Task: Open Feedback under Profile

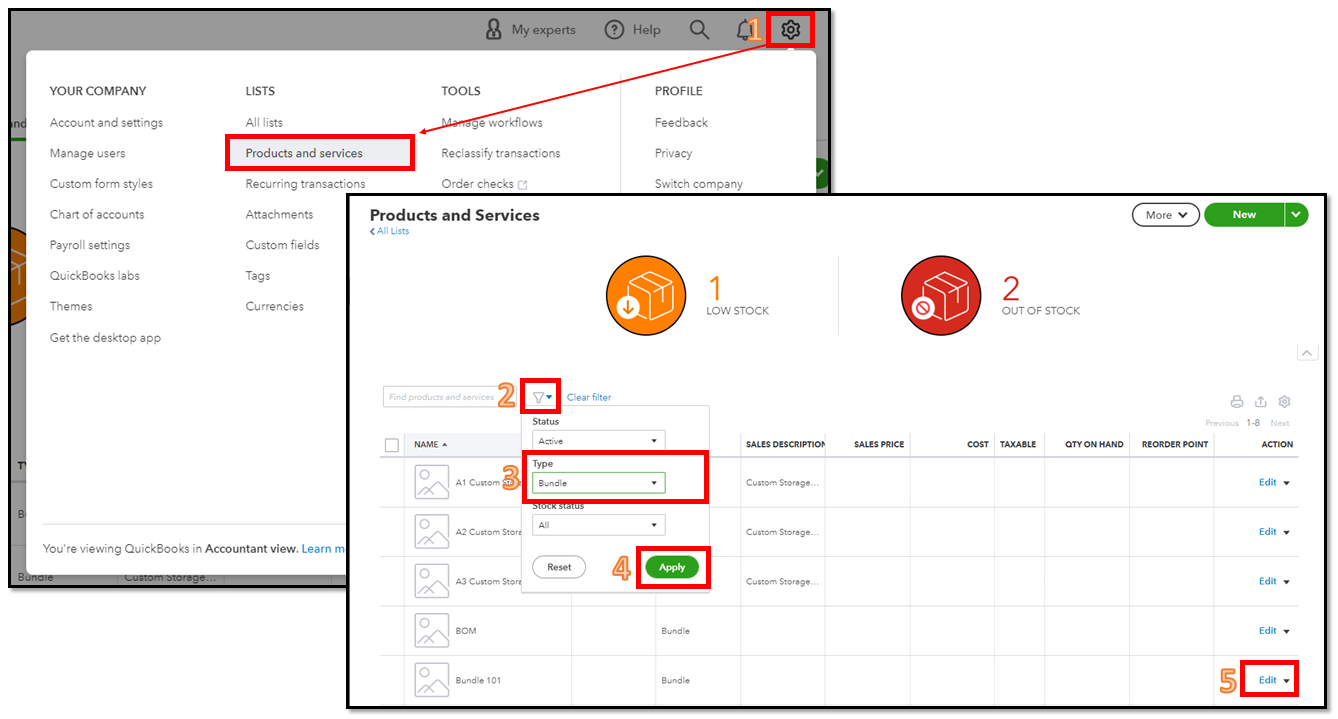Action: pos(681,122)
